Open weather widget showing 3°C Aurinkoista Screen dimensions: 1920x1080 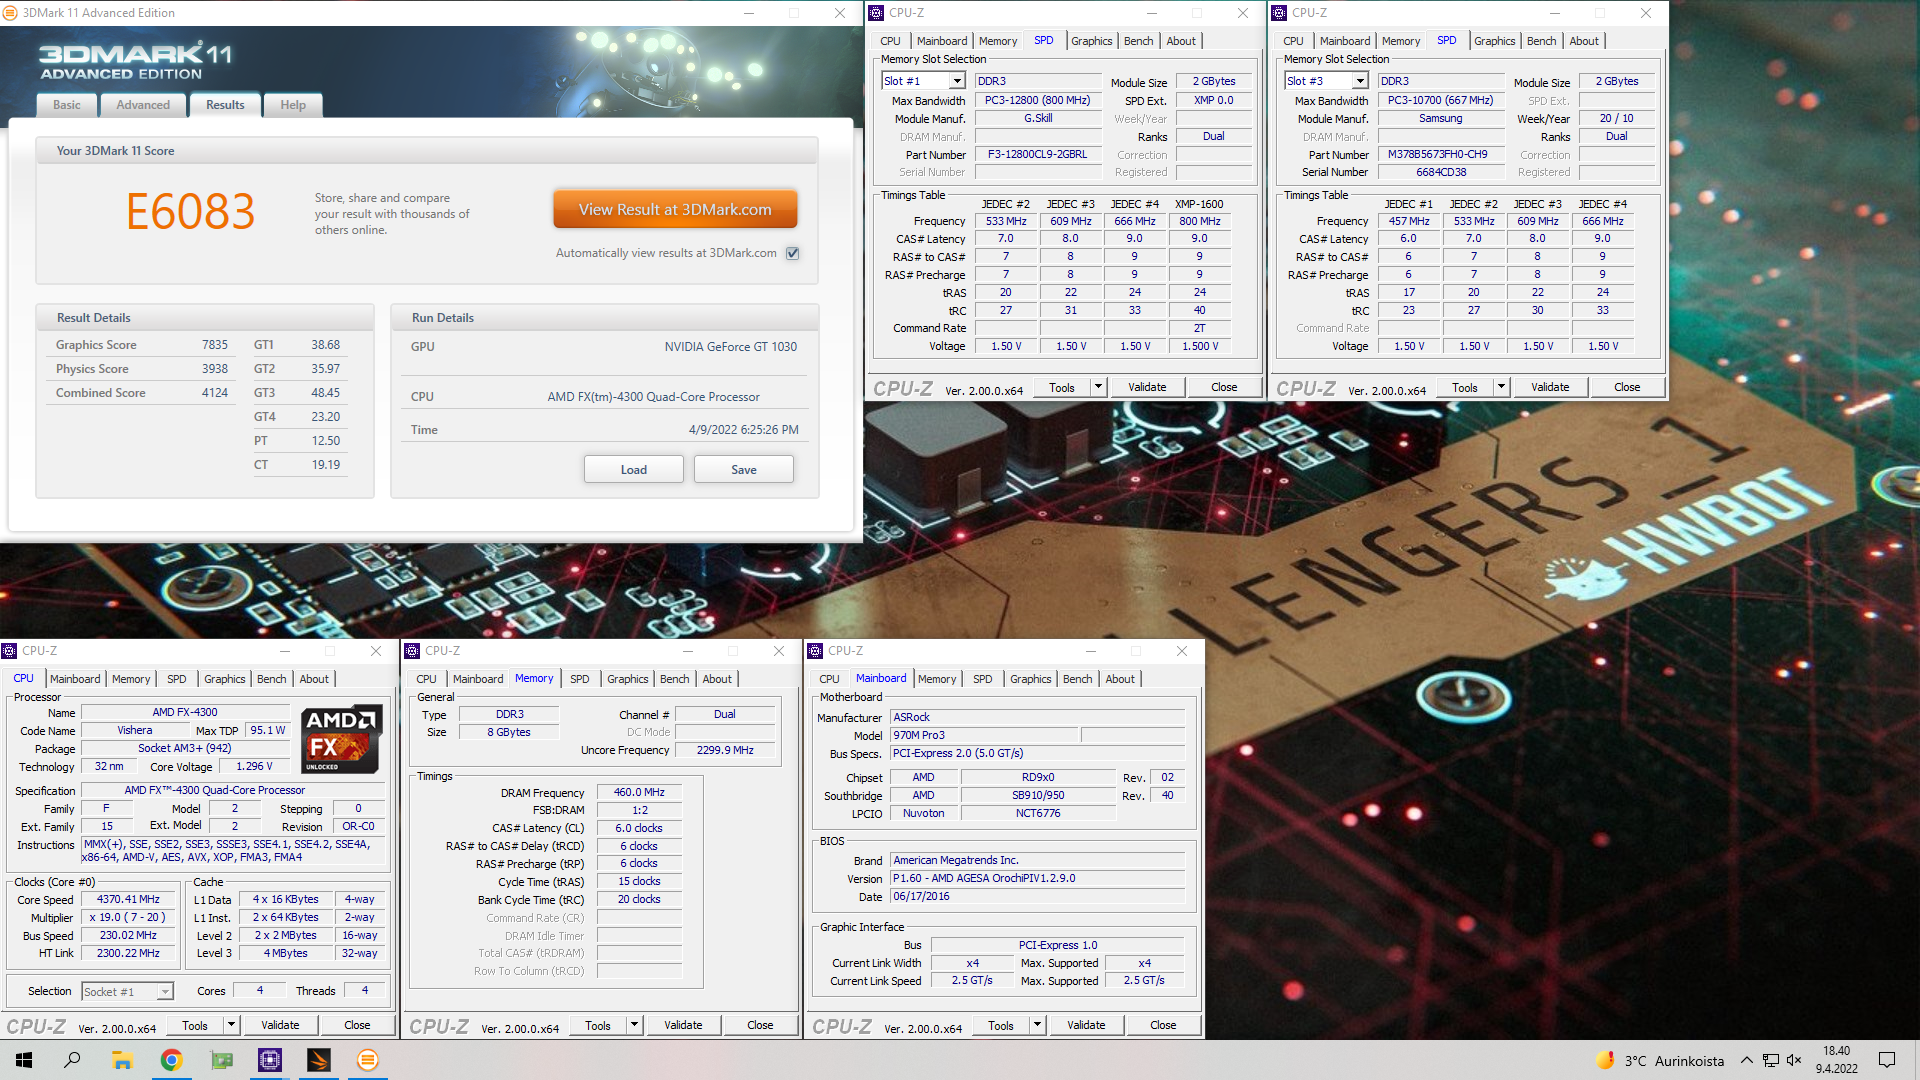[1660, 1061]
